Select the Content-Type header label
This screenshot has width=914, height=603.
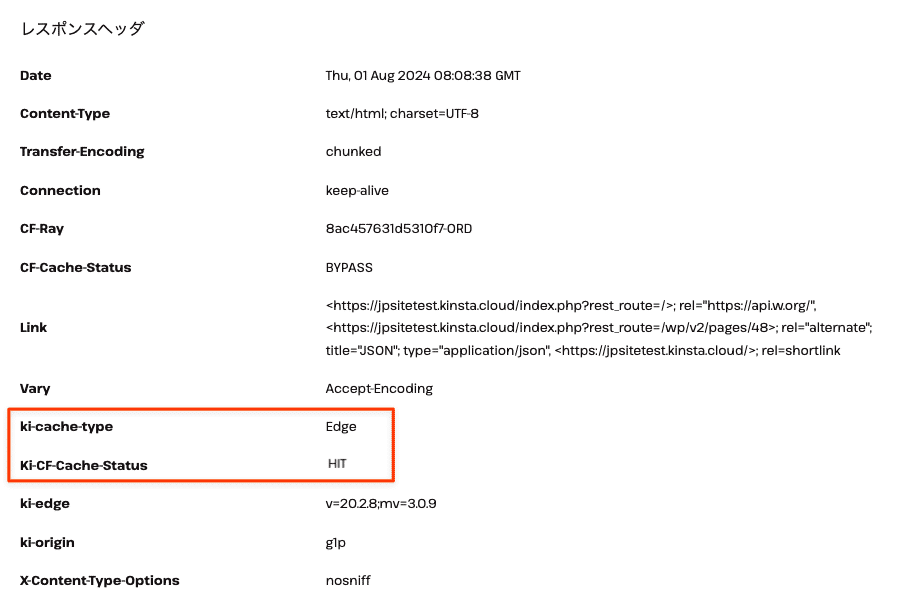click(65, 114)
